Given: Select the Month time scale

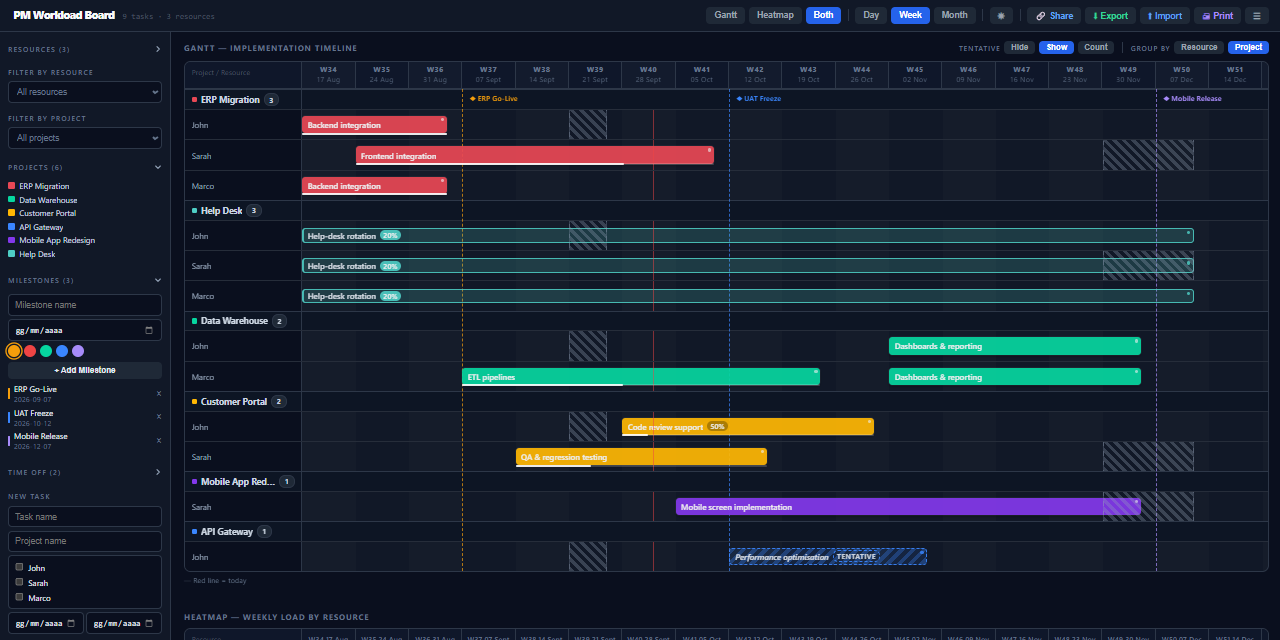Looking at the screenshot, I should click(954, 15).
